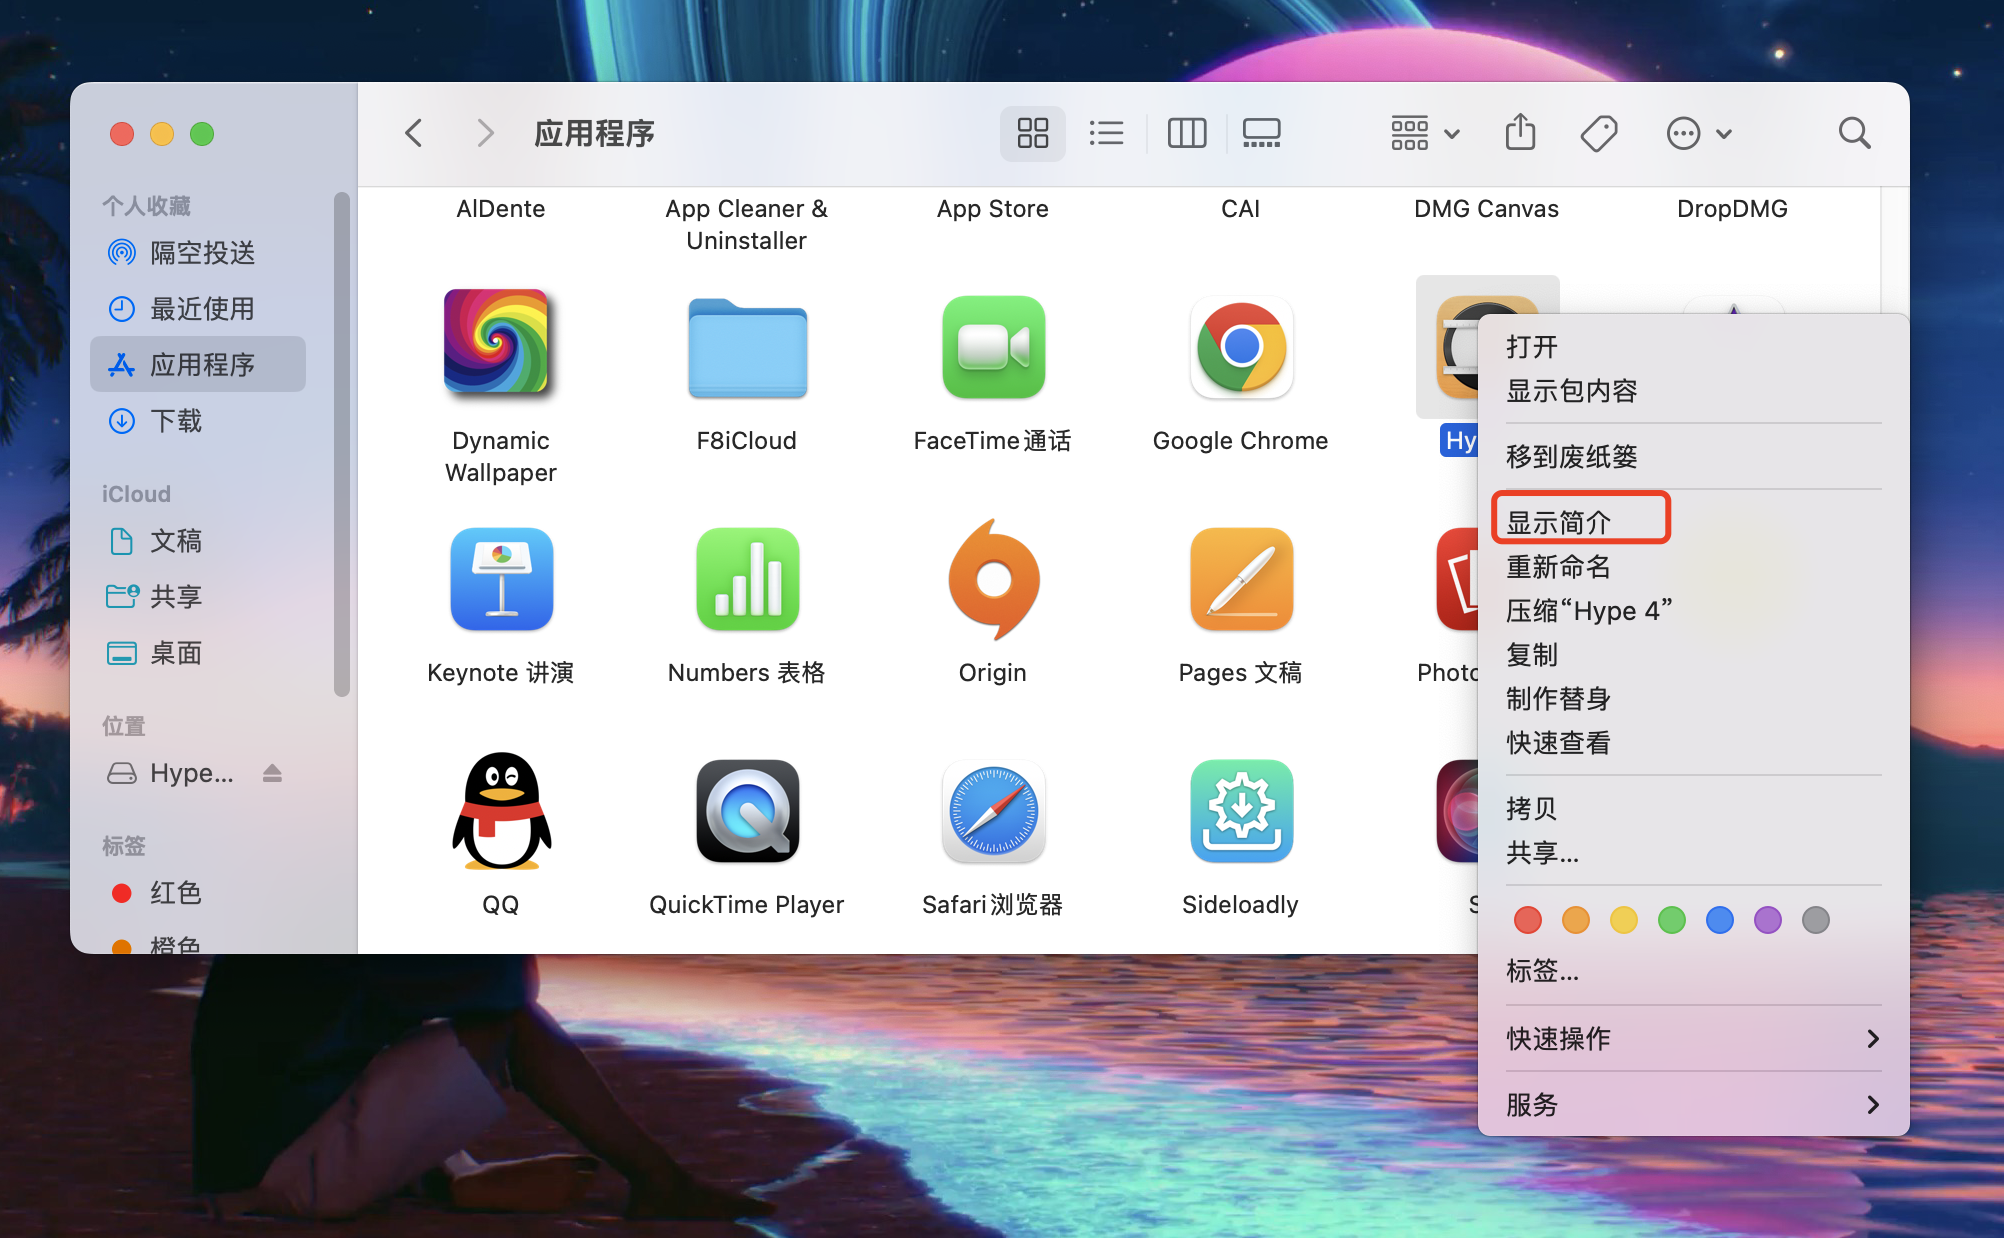2004x1238 pixels.
Task: Choose 显示简介 from context menu
Action: point(1694,523)
